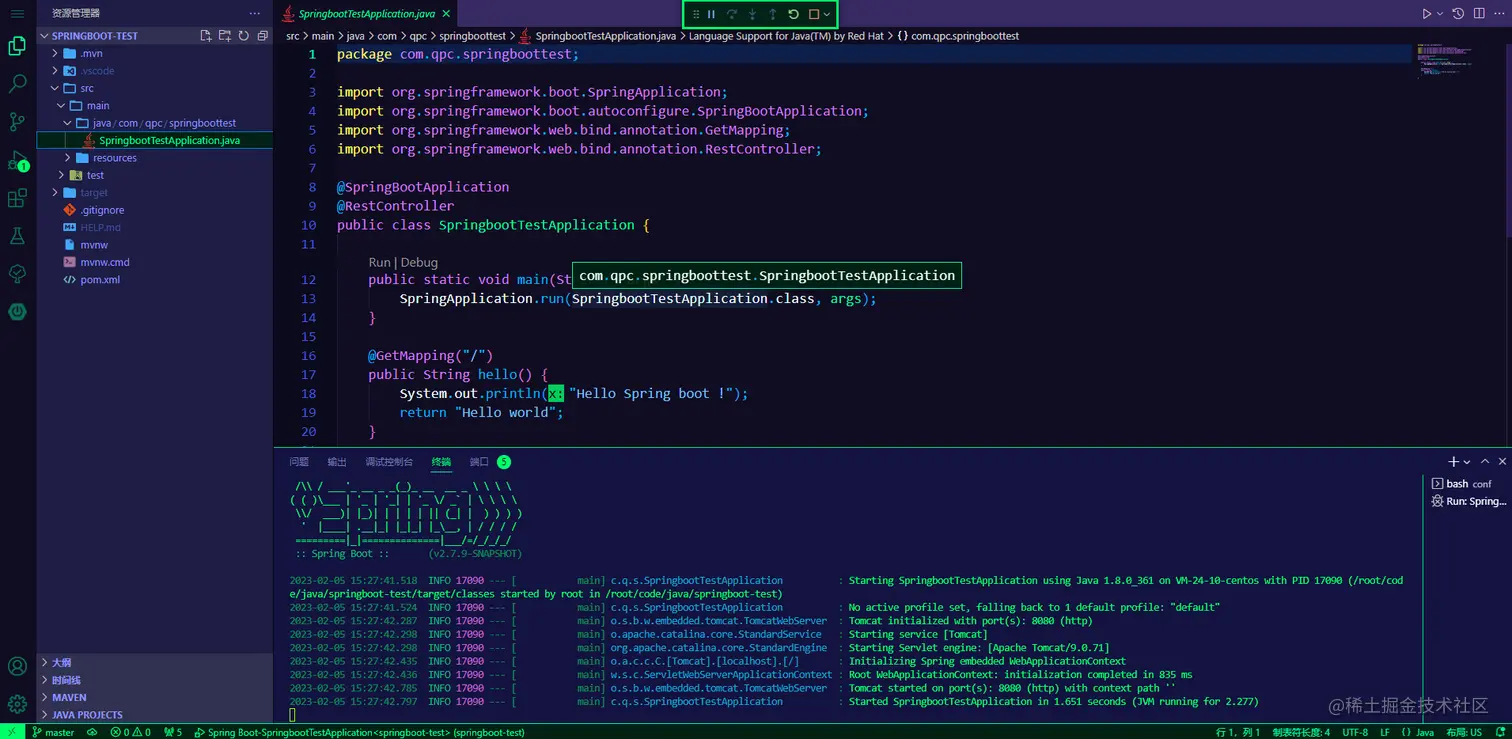Click the Debug CodeLens above main method

419,263
